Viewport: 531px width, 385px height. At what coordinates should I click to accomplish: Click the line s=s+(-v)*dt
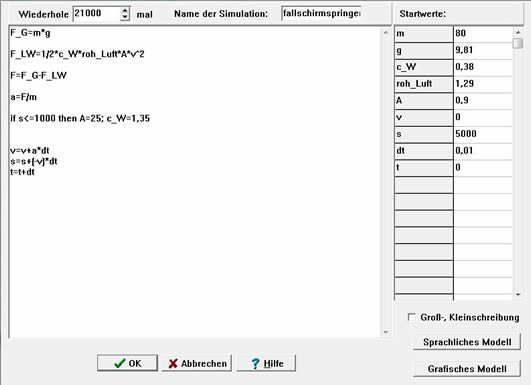tap(34, 161)
